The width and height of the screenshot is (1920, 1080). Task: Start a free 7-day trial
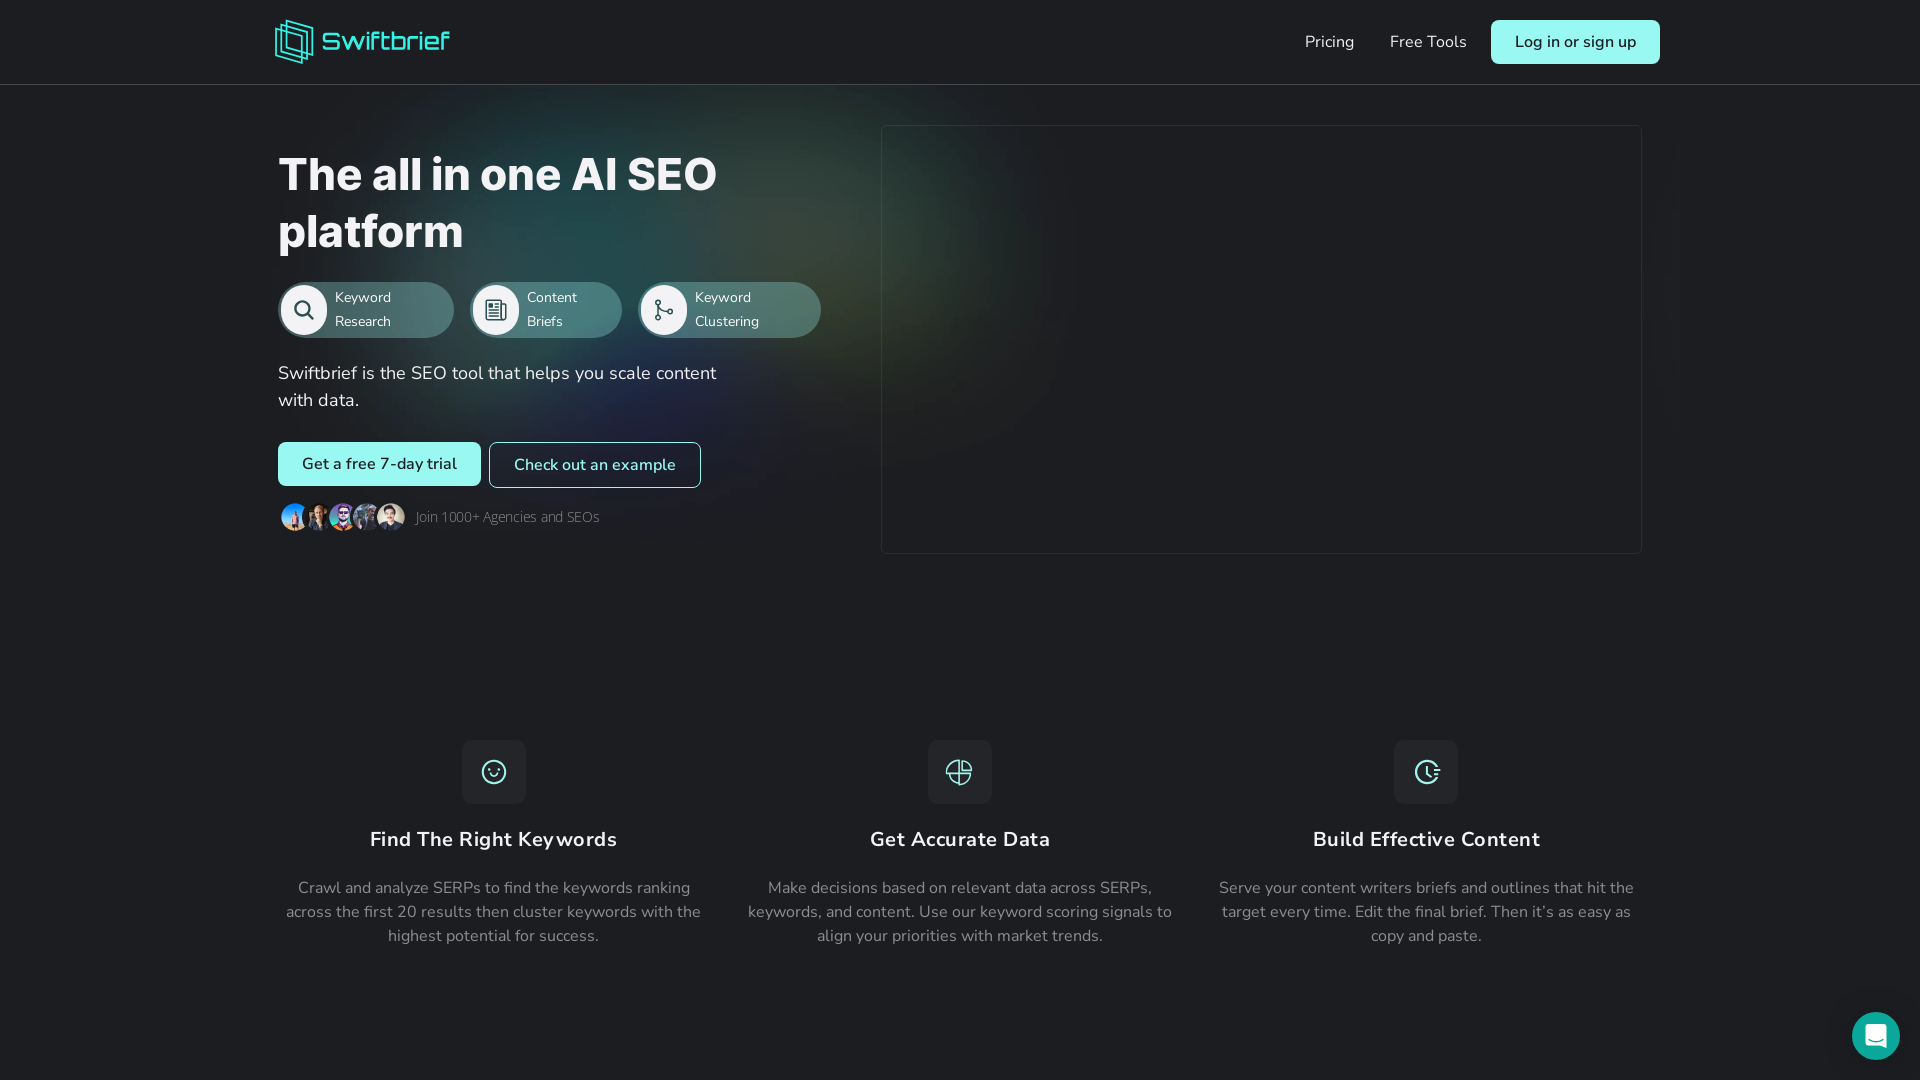click(x=379, y=464)
